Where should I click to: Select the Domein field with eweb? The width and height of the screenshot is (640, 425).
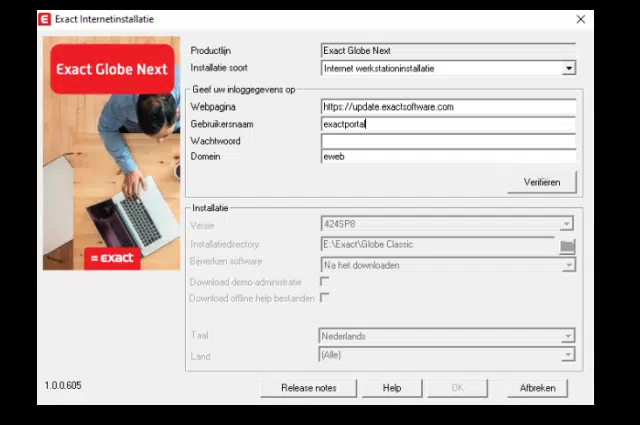[449, 156]
